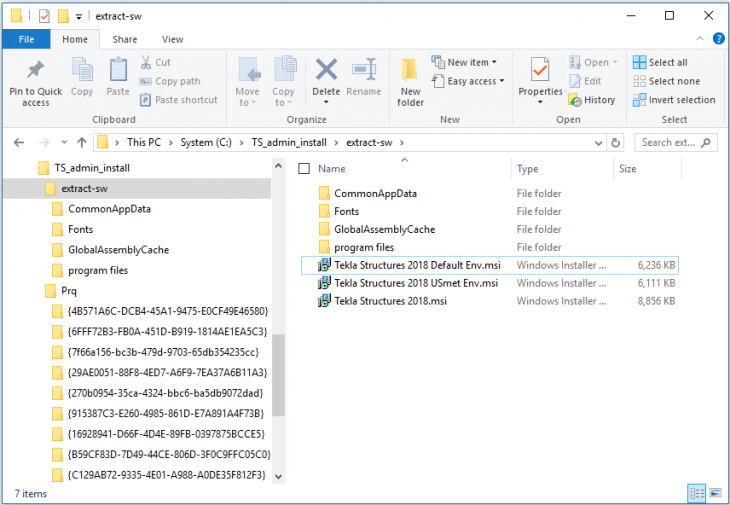Open the Move to menu
The height and width of the screenshot is (505, 730).
point(247,82)
